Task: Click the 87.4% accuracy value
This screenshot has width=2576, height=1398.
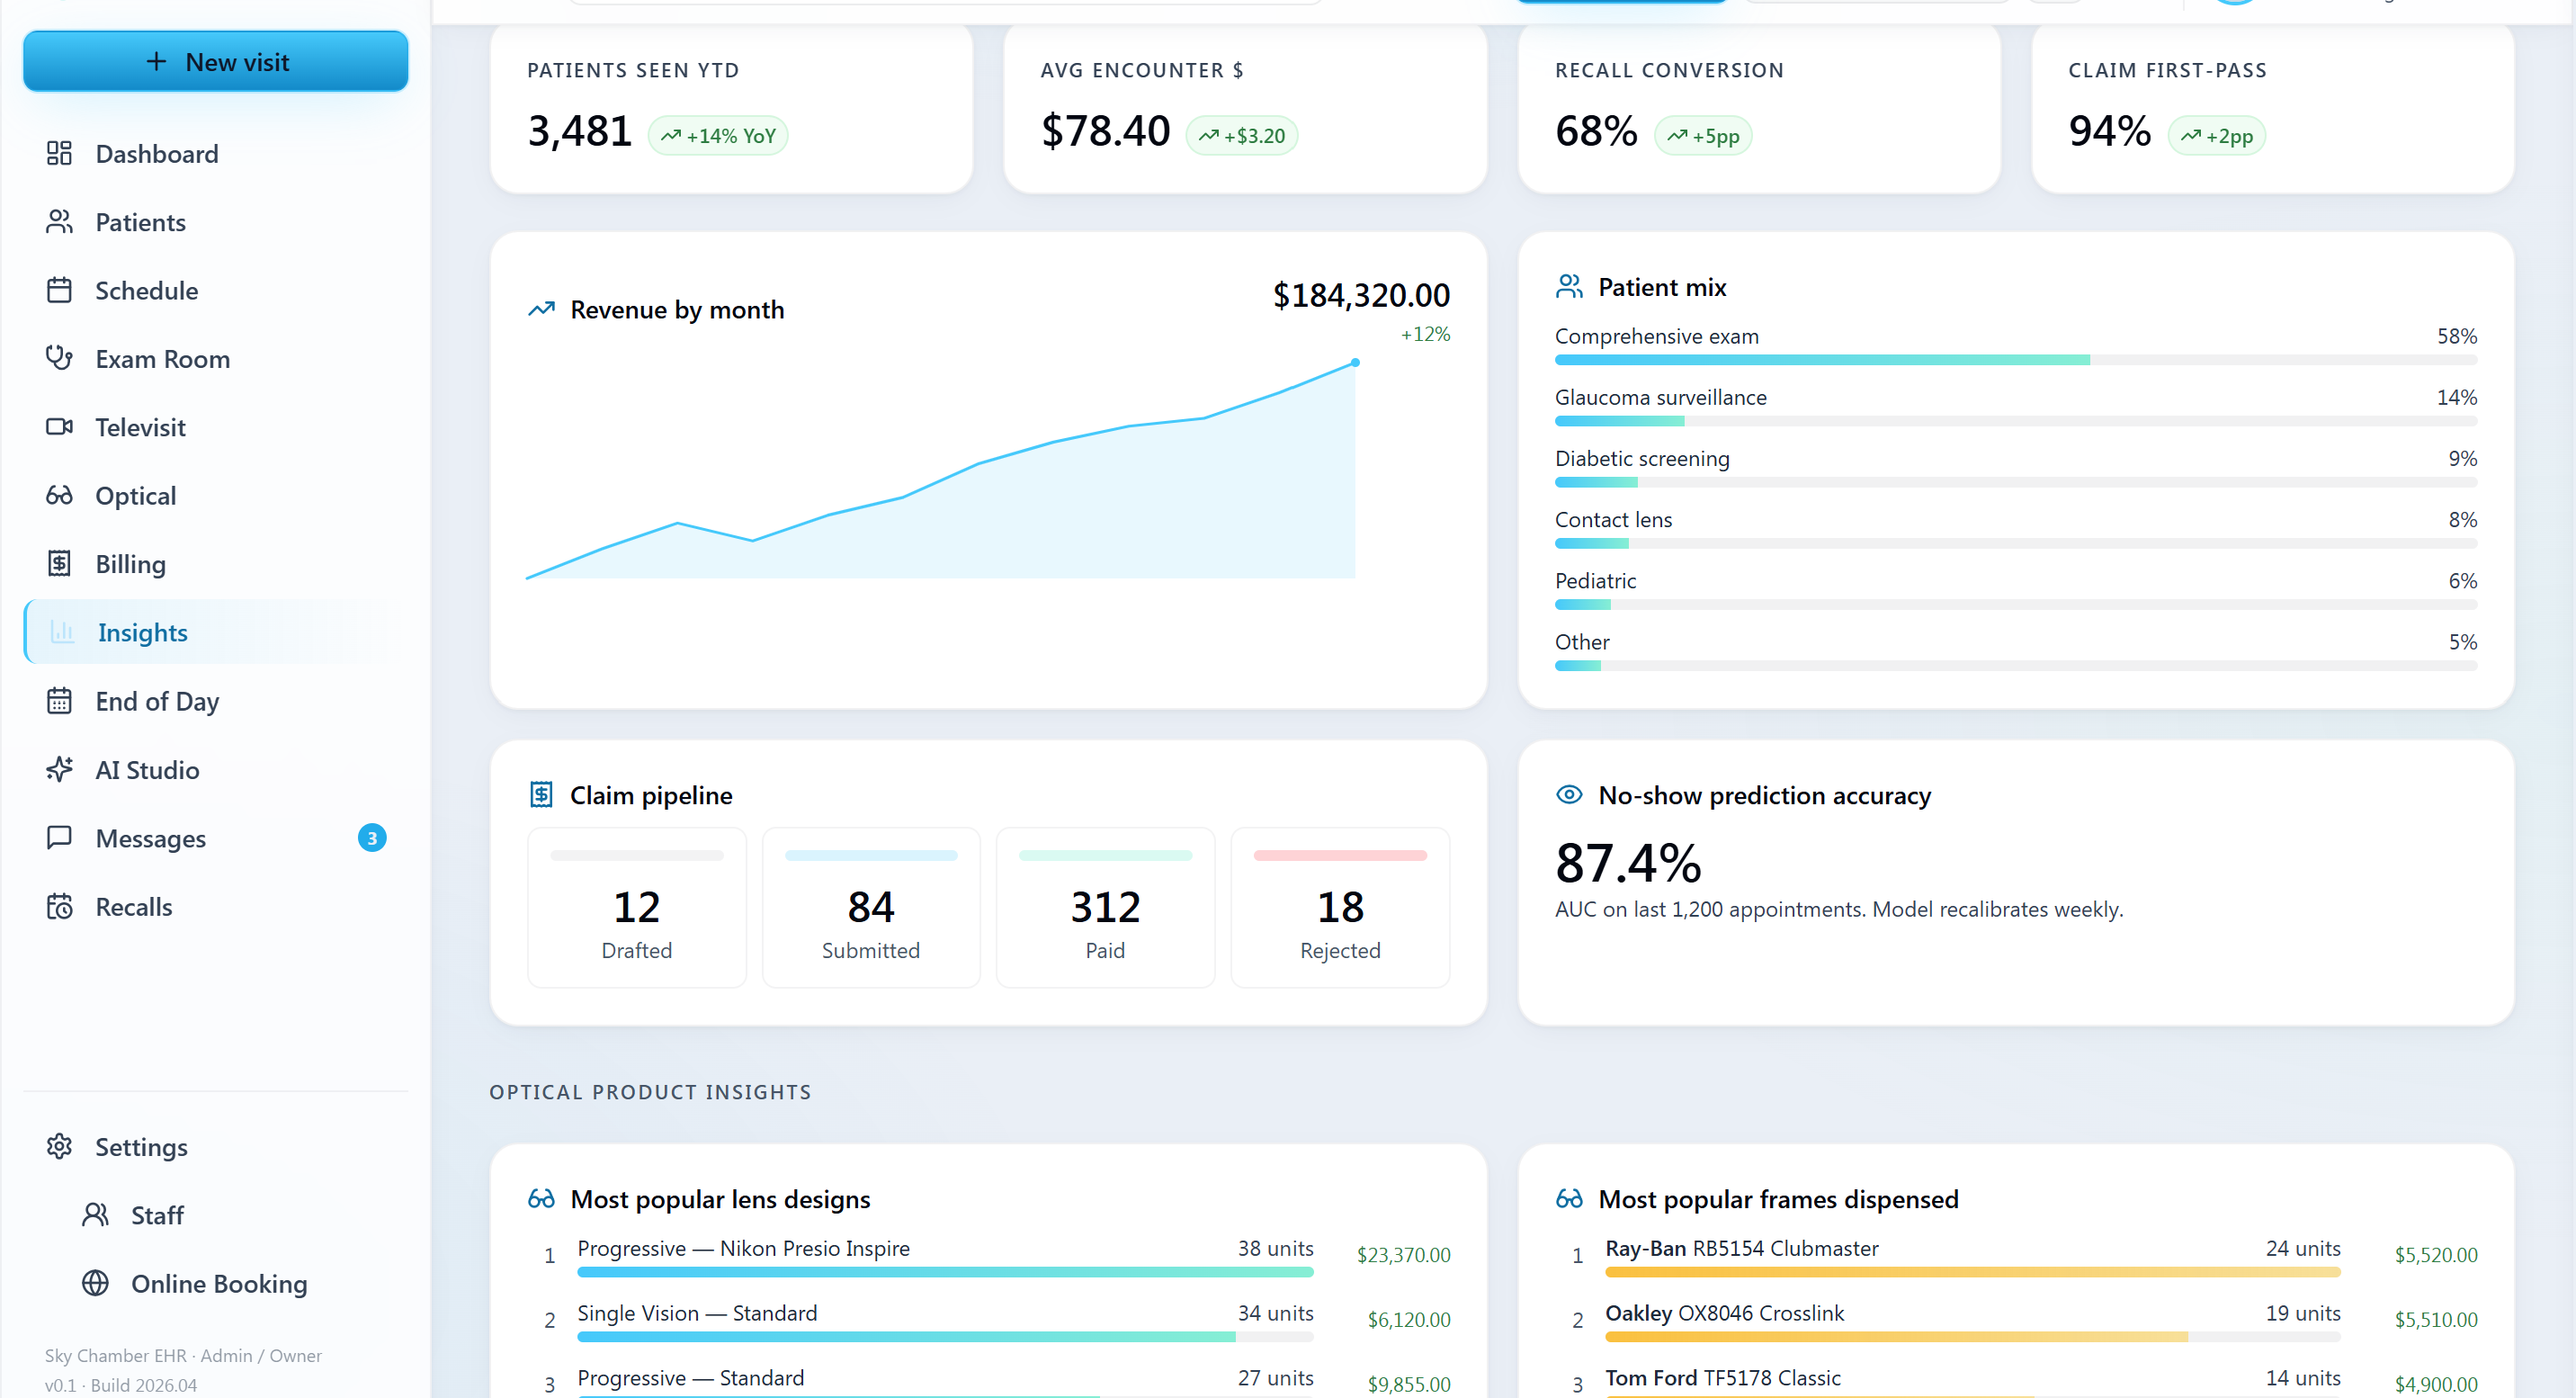Action: point(1628,863)
